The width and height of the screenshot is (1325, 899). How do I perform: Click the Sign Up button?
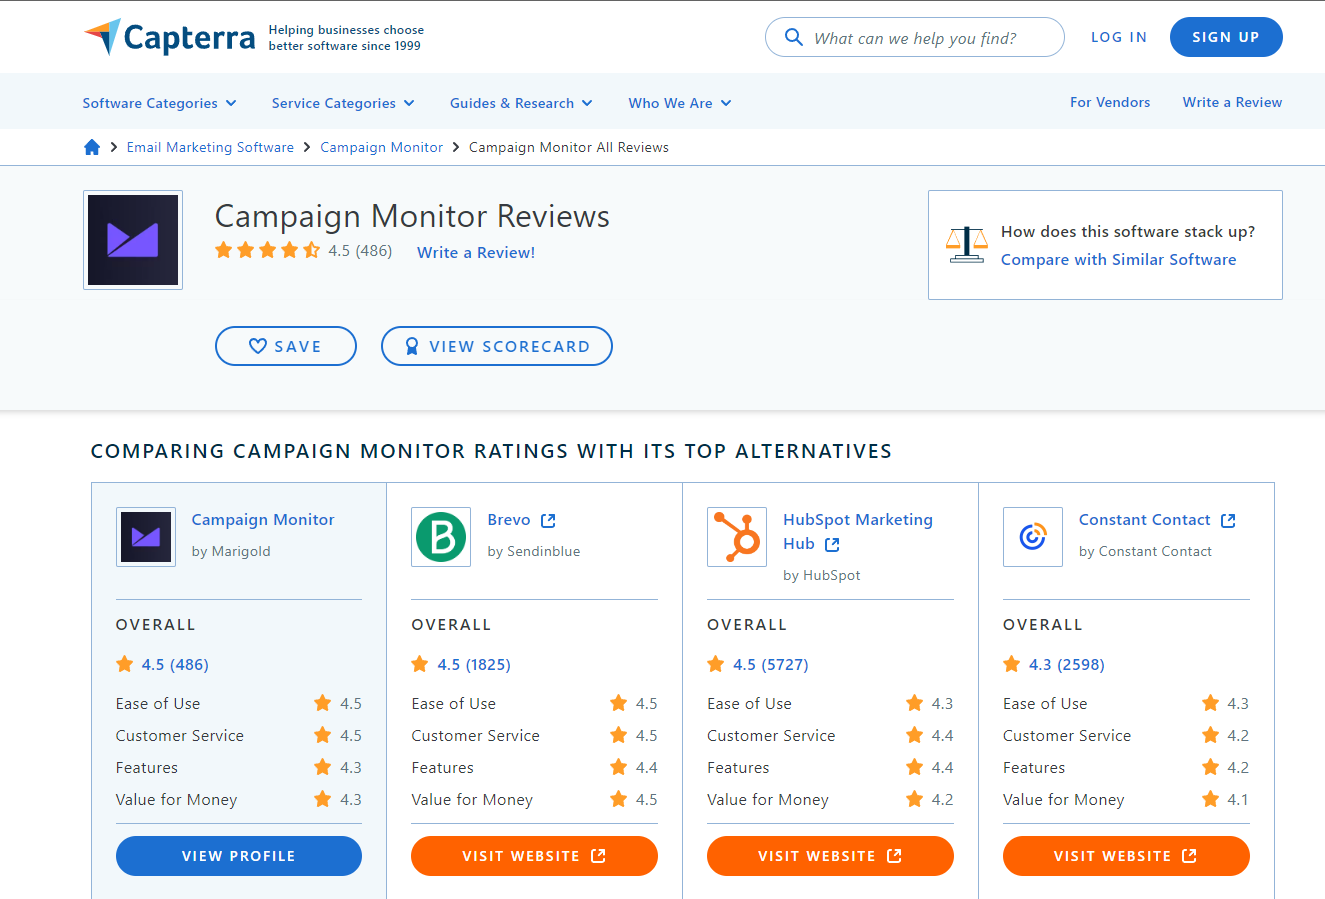[x=1226, y=37]
